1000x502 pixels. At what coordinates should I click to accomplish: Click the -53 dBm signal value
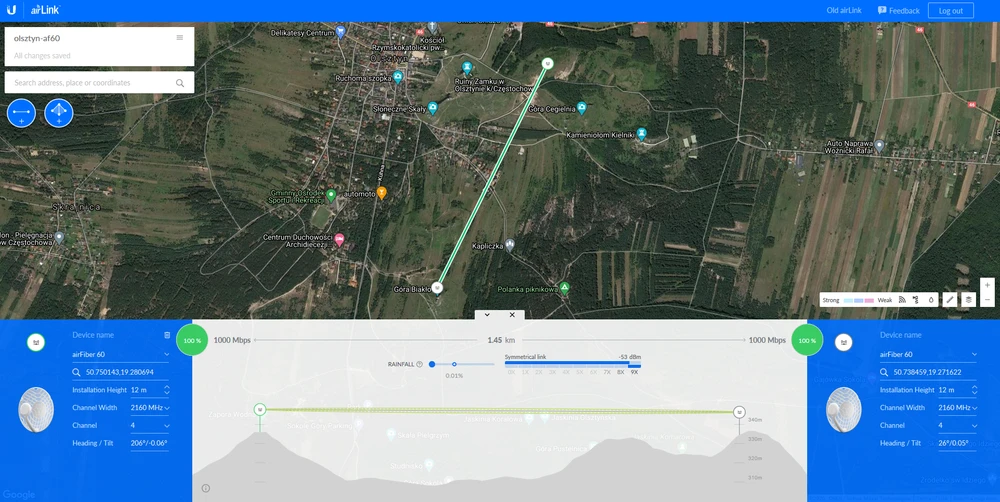(x=629, y=357)
